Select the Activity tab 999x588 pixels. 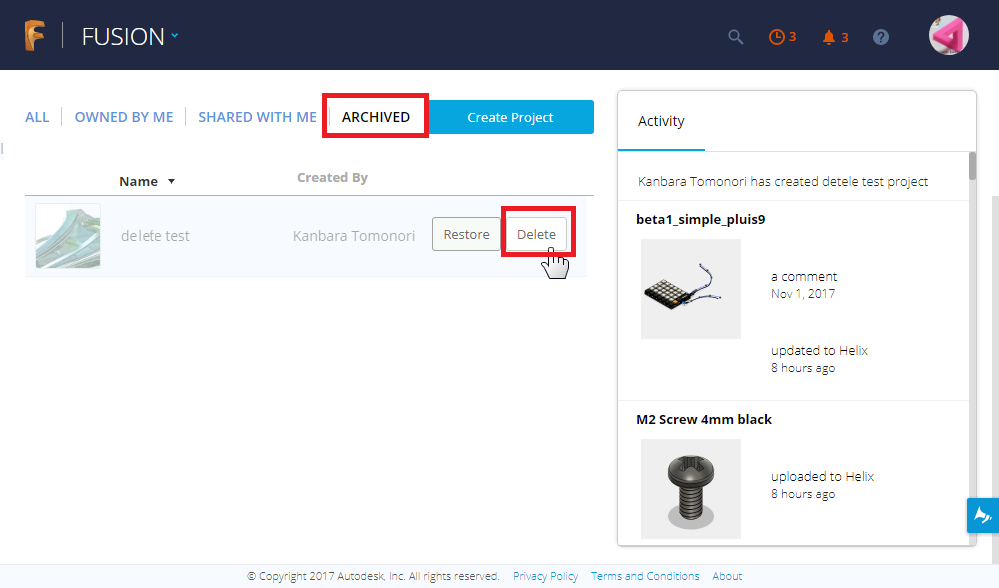pyautogui.click(x=661, y=121)
